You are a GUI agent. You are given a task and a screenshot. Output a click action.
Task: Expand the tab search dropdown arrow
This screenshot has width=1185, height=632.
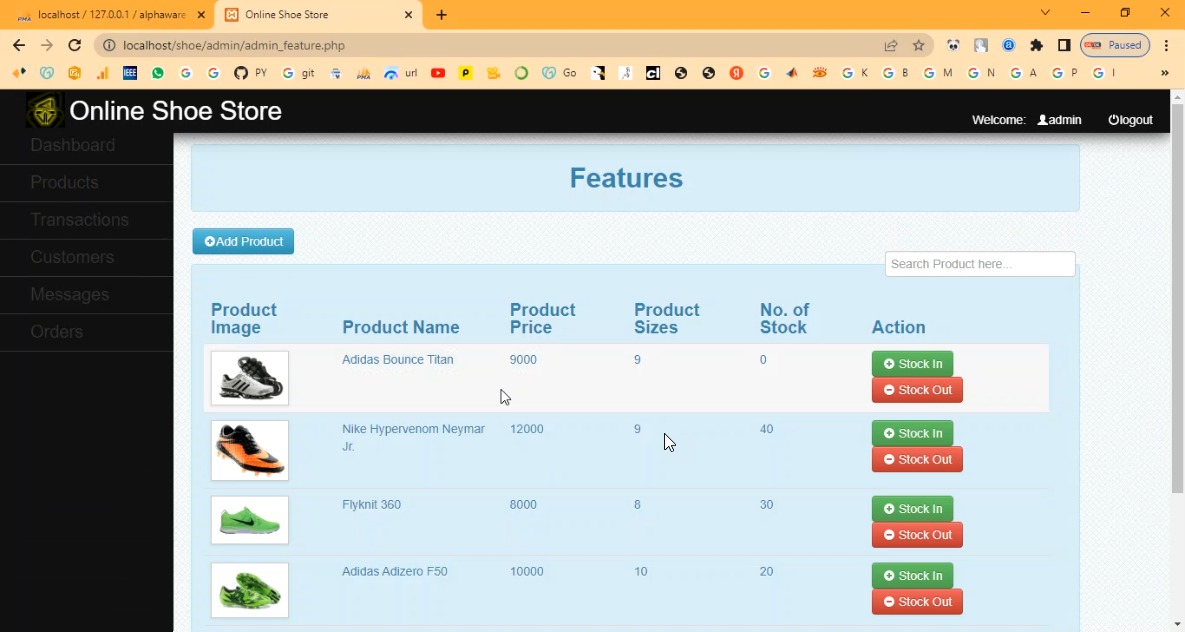tap(1045, 13)
